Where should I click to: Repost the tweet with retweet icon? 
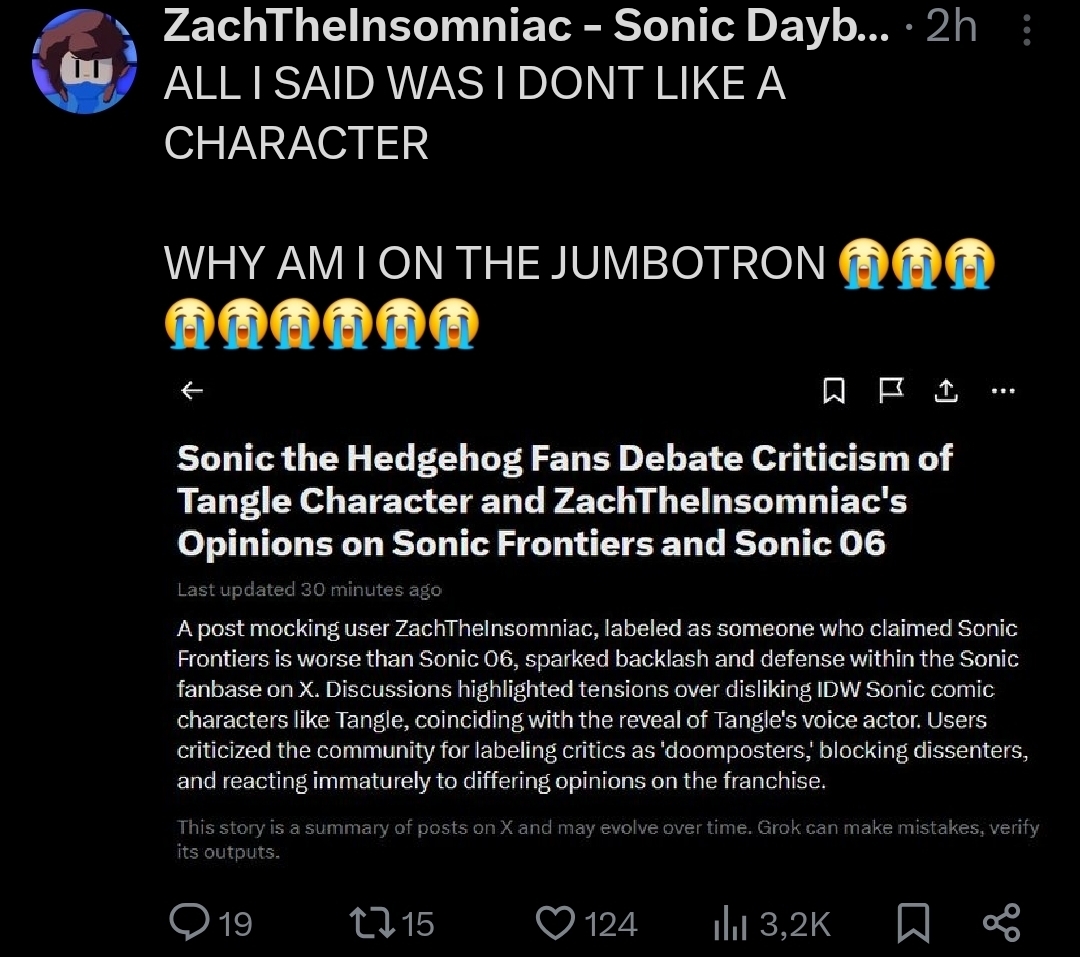pos(379,922)
